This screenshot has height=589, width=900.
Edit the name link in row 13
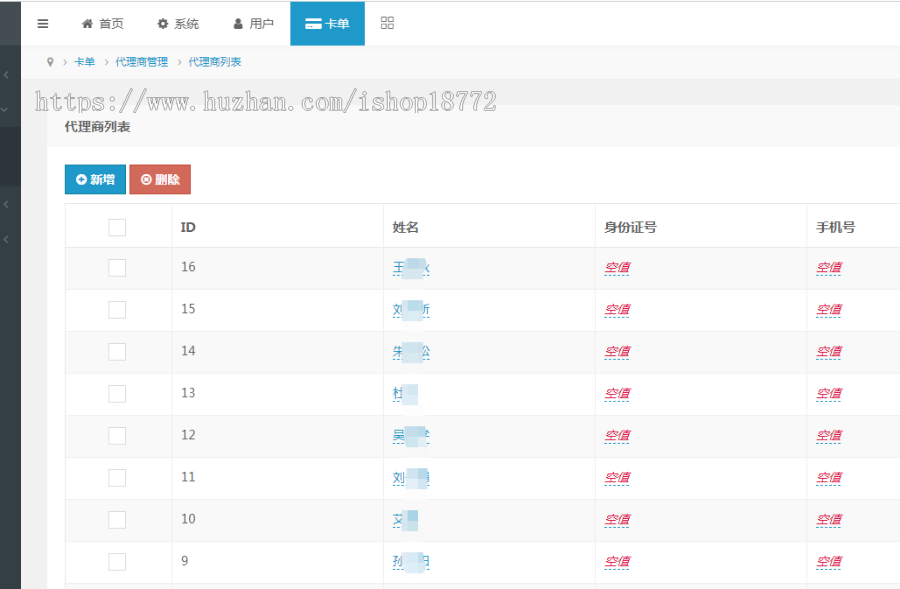click(x=405, y=393)
